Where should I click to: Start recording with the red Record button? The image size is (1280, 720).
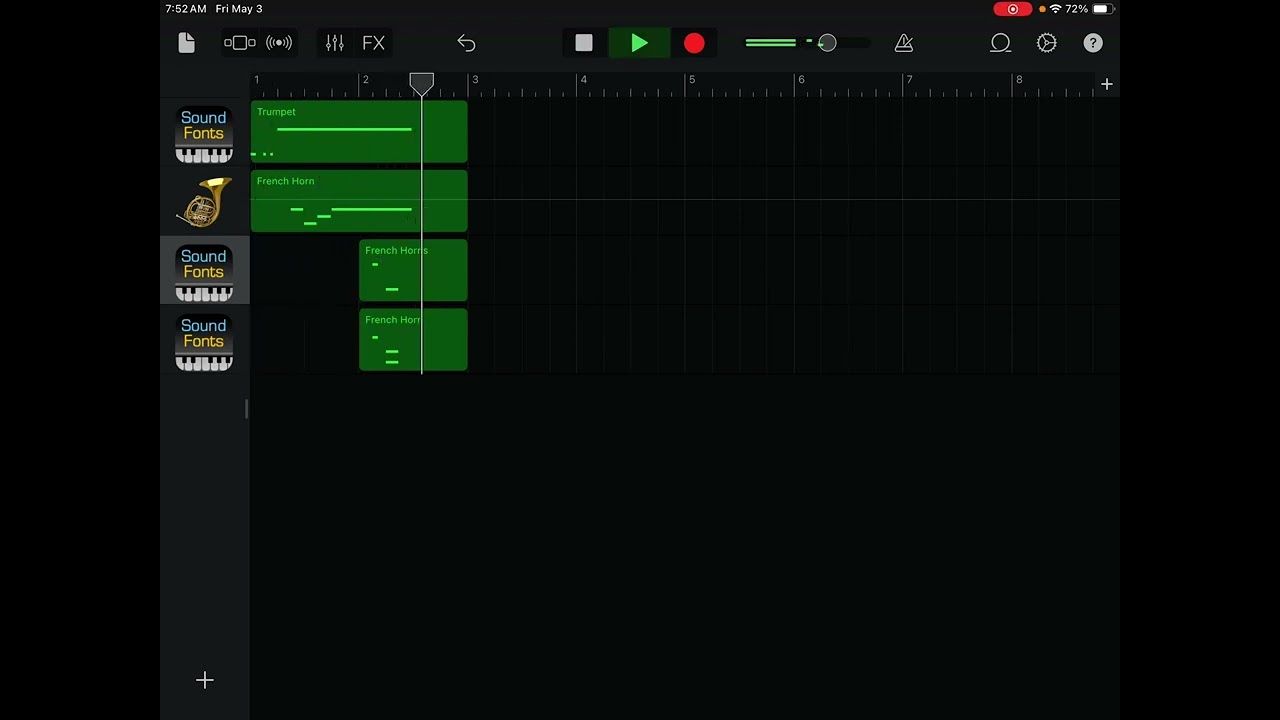click(694, 43)
